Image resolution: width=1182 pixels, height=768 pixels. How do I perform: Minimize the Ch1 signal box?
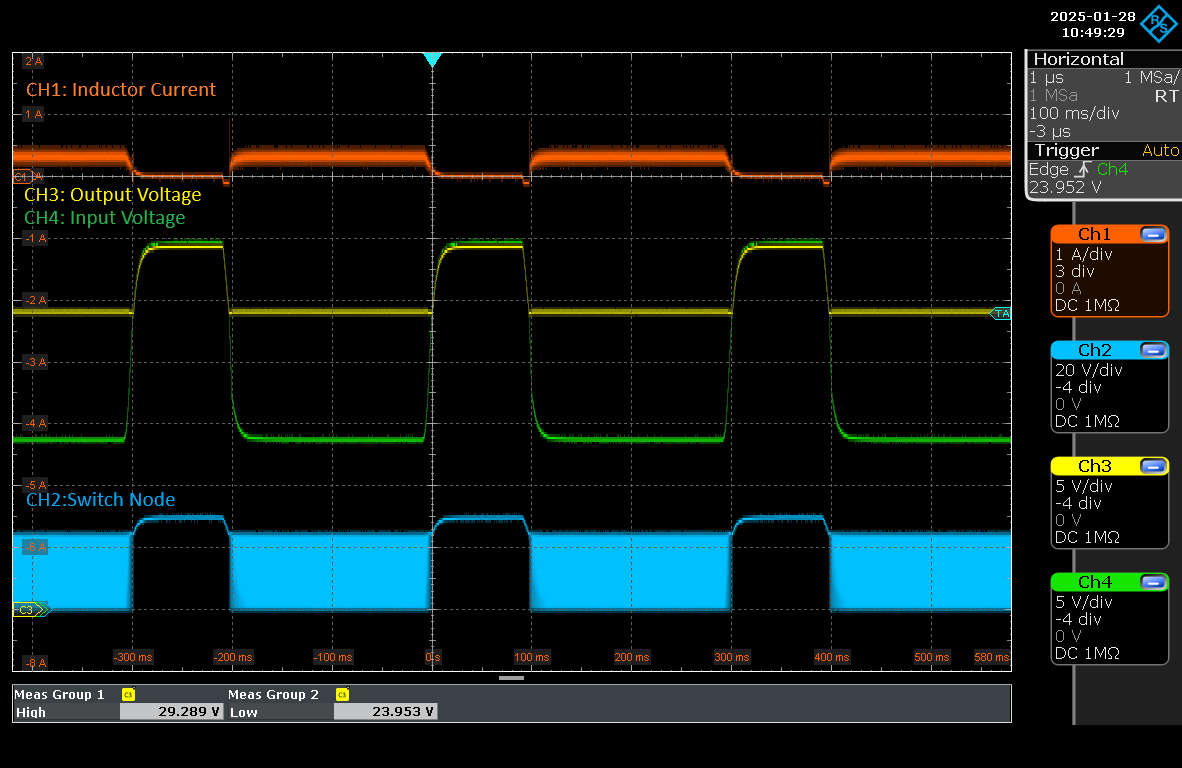(x=1153, y=234)
